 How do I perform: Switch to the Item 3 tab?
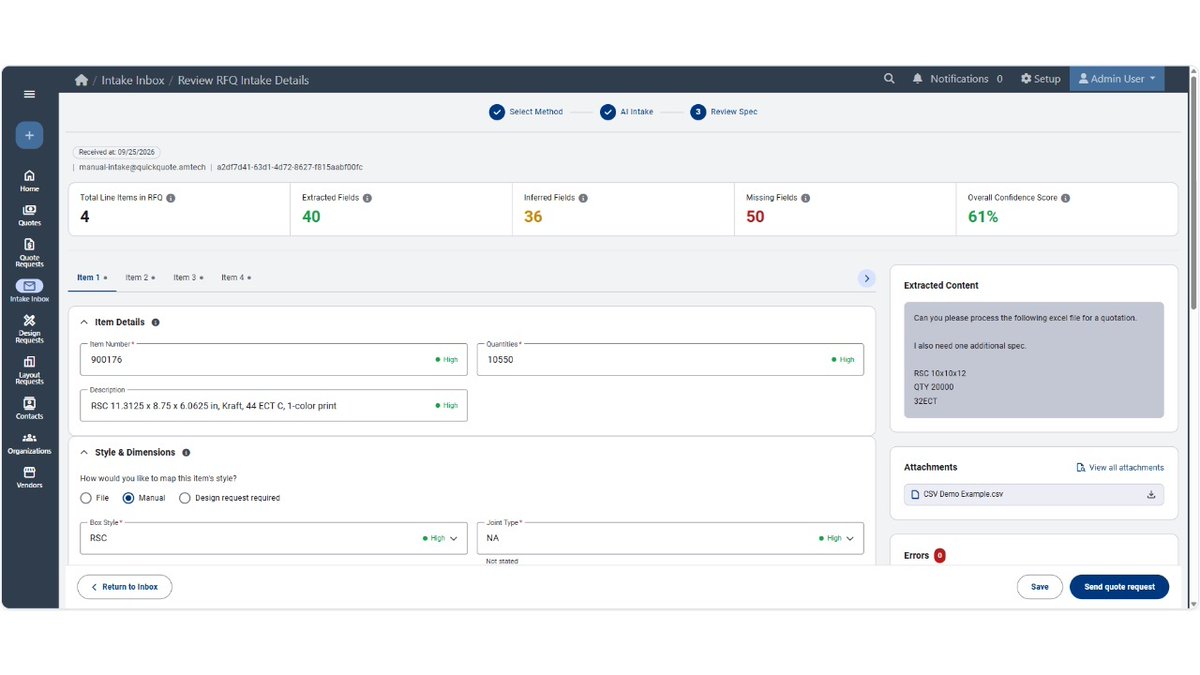188,278
